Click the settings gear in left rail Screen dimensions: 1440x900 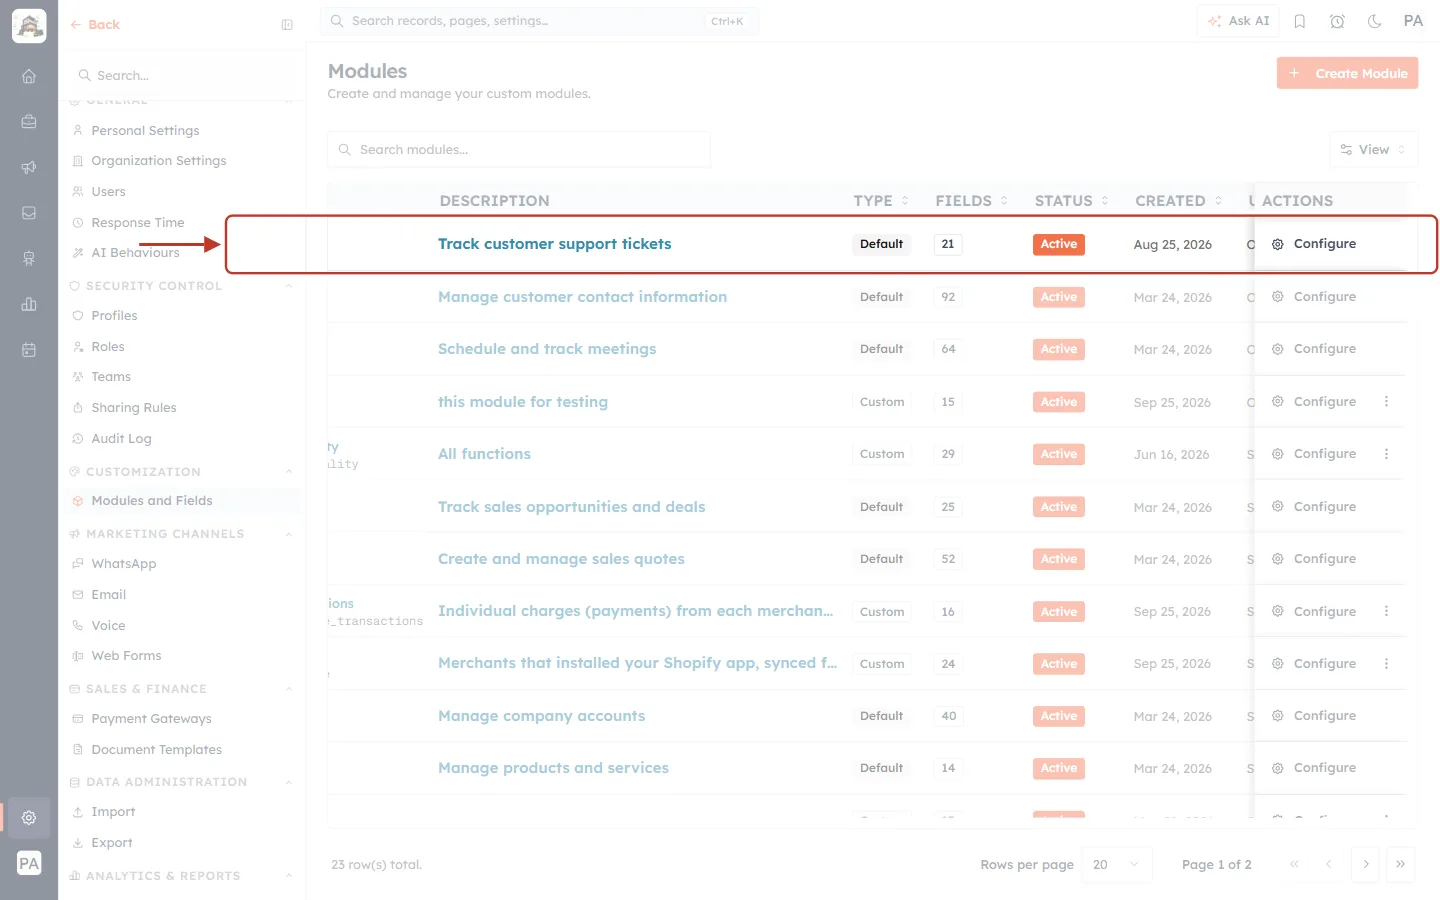click(x=29, y=817)
